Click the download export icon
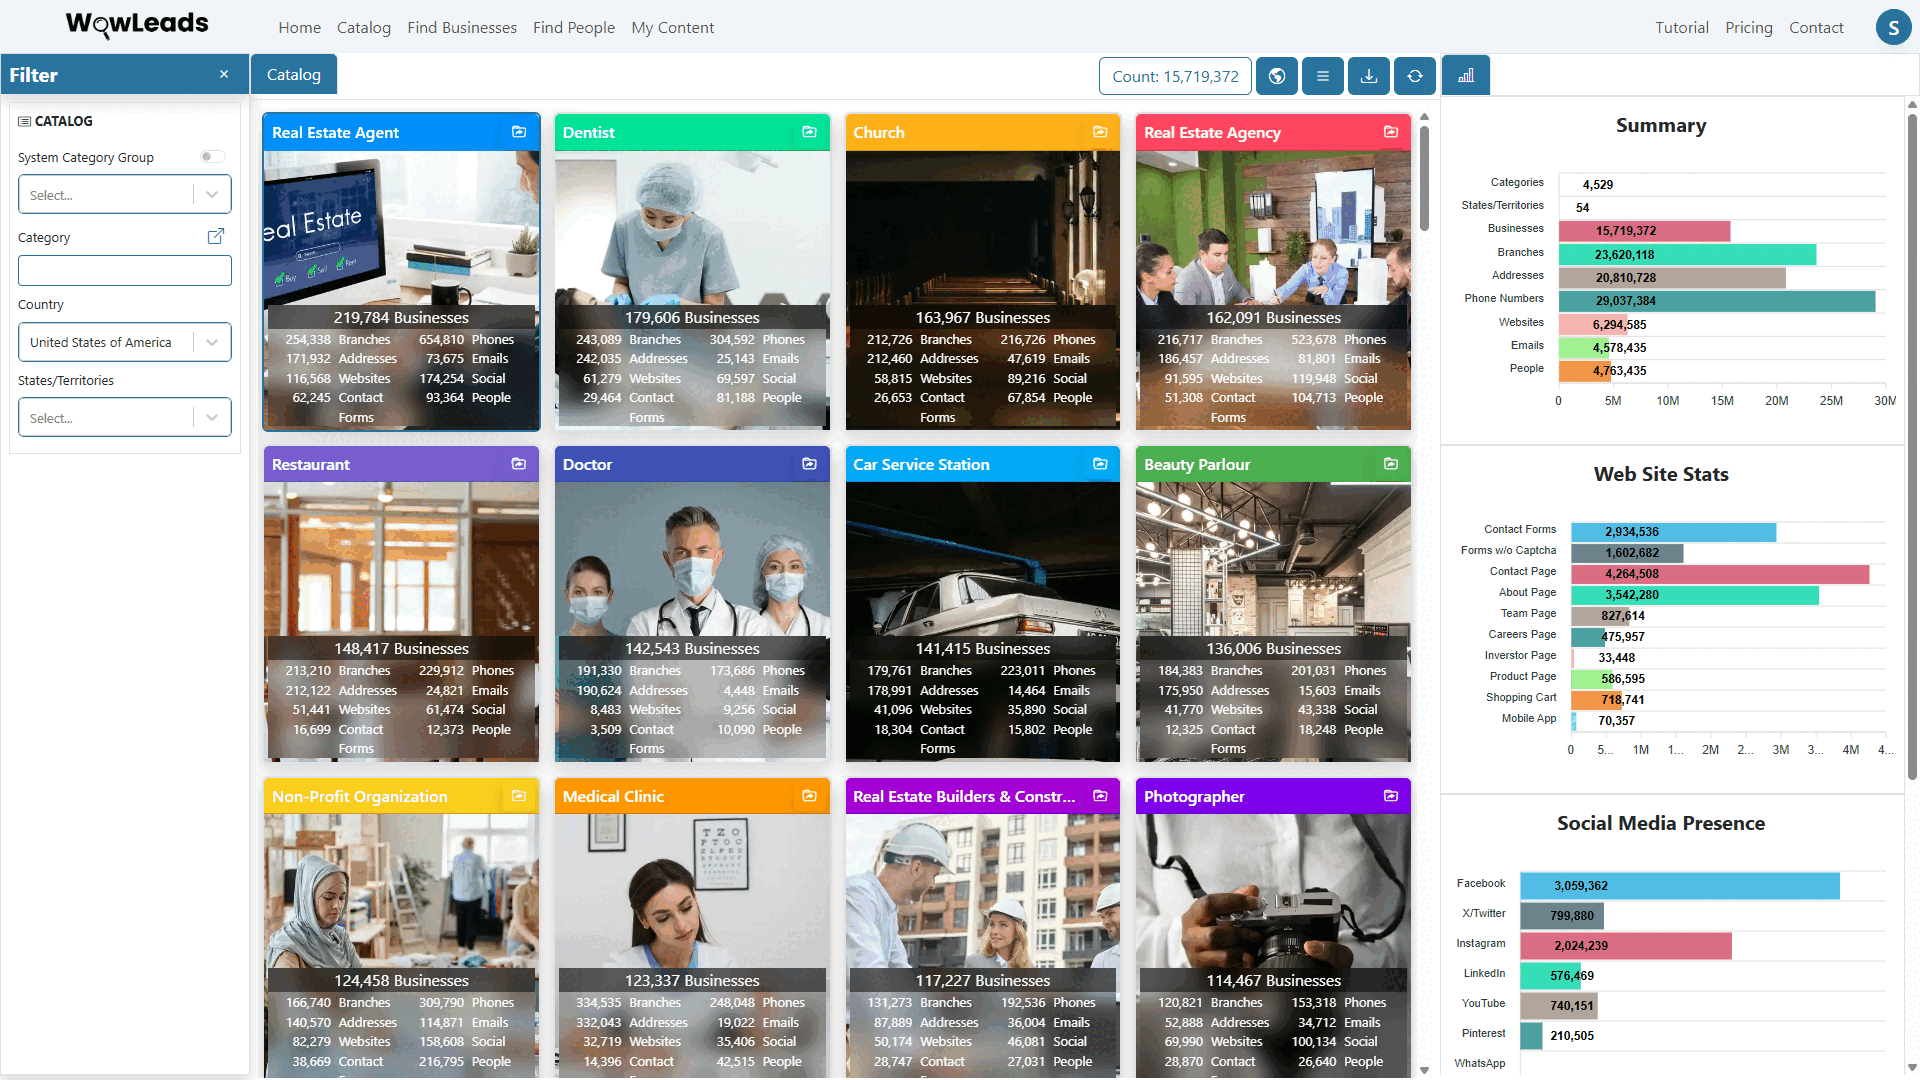The width and height of the screenshot is (1920, 1080). pyautogui.click(x=1369, y=76)
